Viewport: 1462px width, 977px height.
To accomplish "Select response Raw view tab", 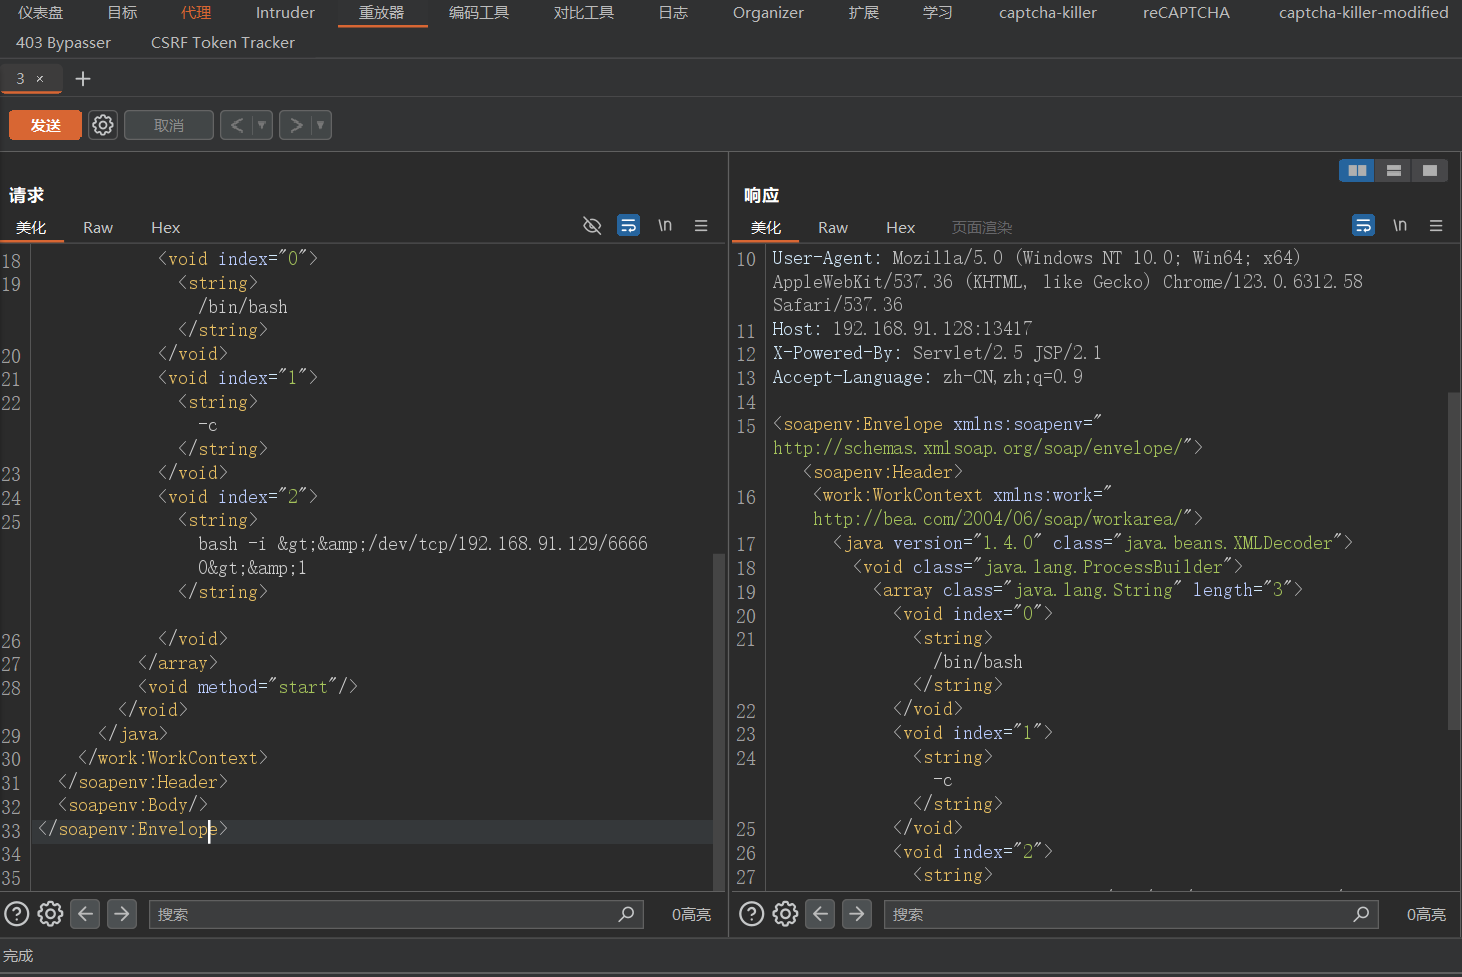I will pyautogui.click(x=833, y=228).
